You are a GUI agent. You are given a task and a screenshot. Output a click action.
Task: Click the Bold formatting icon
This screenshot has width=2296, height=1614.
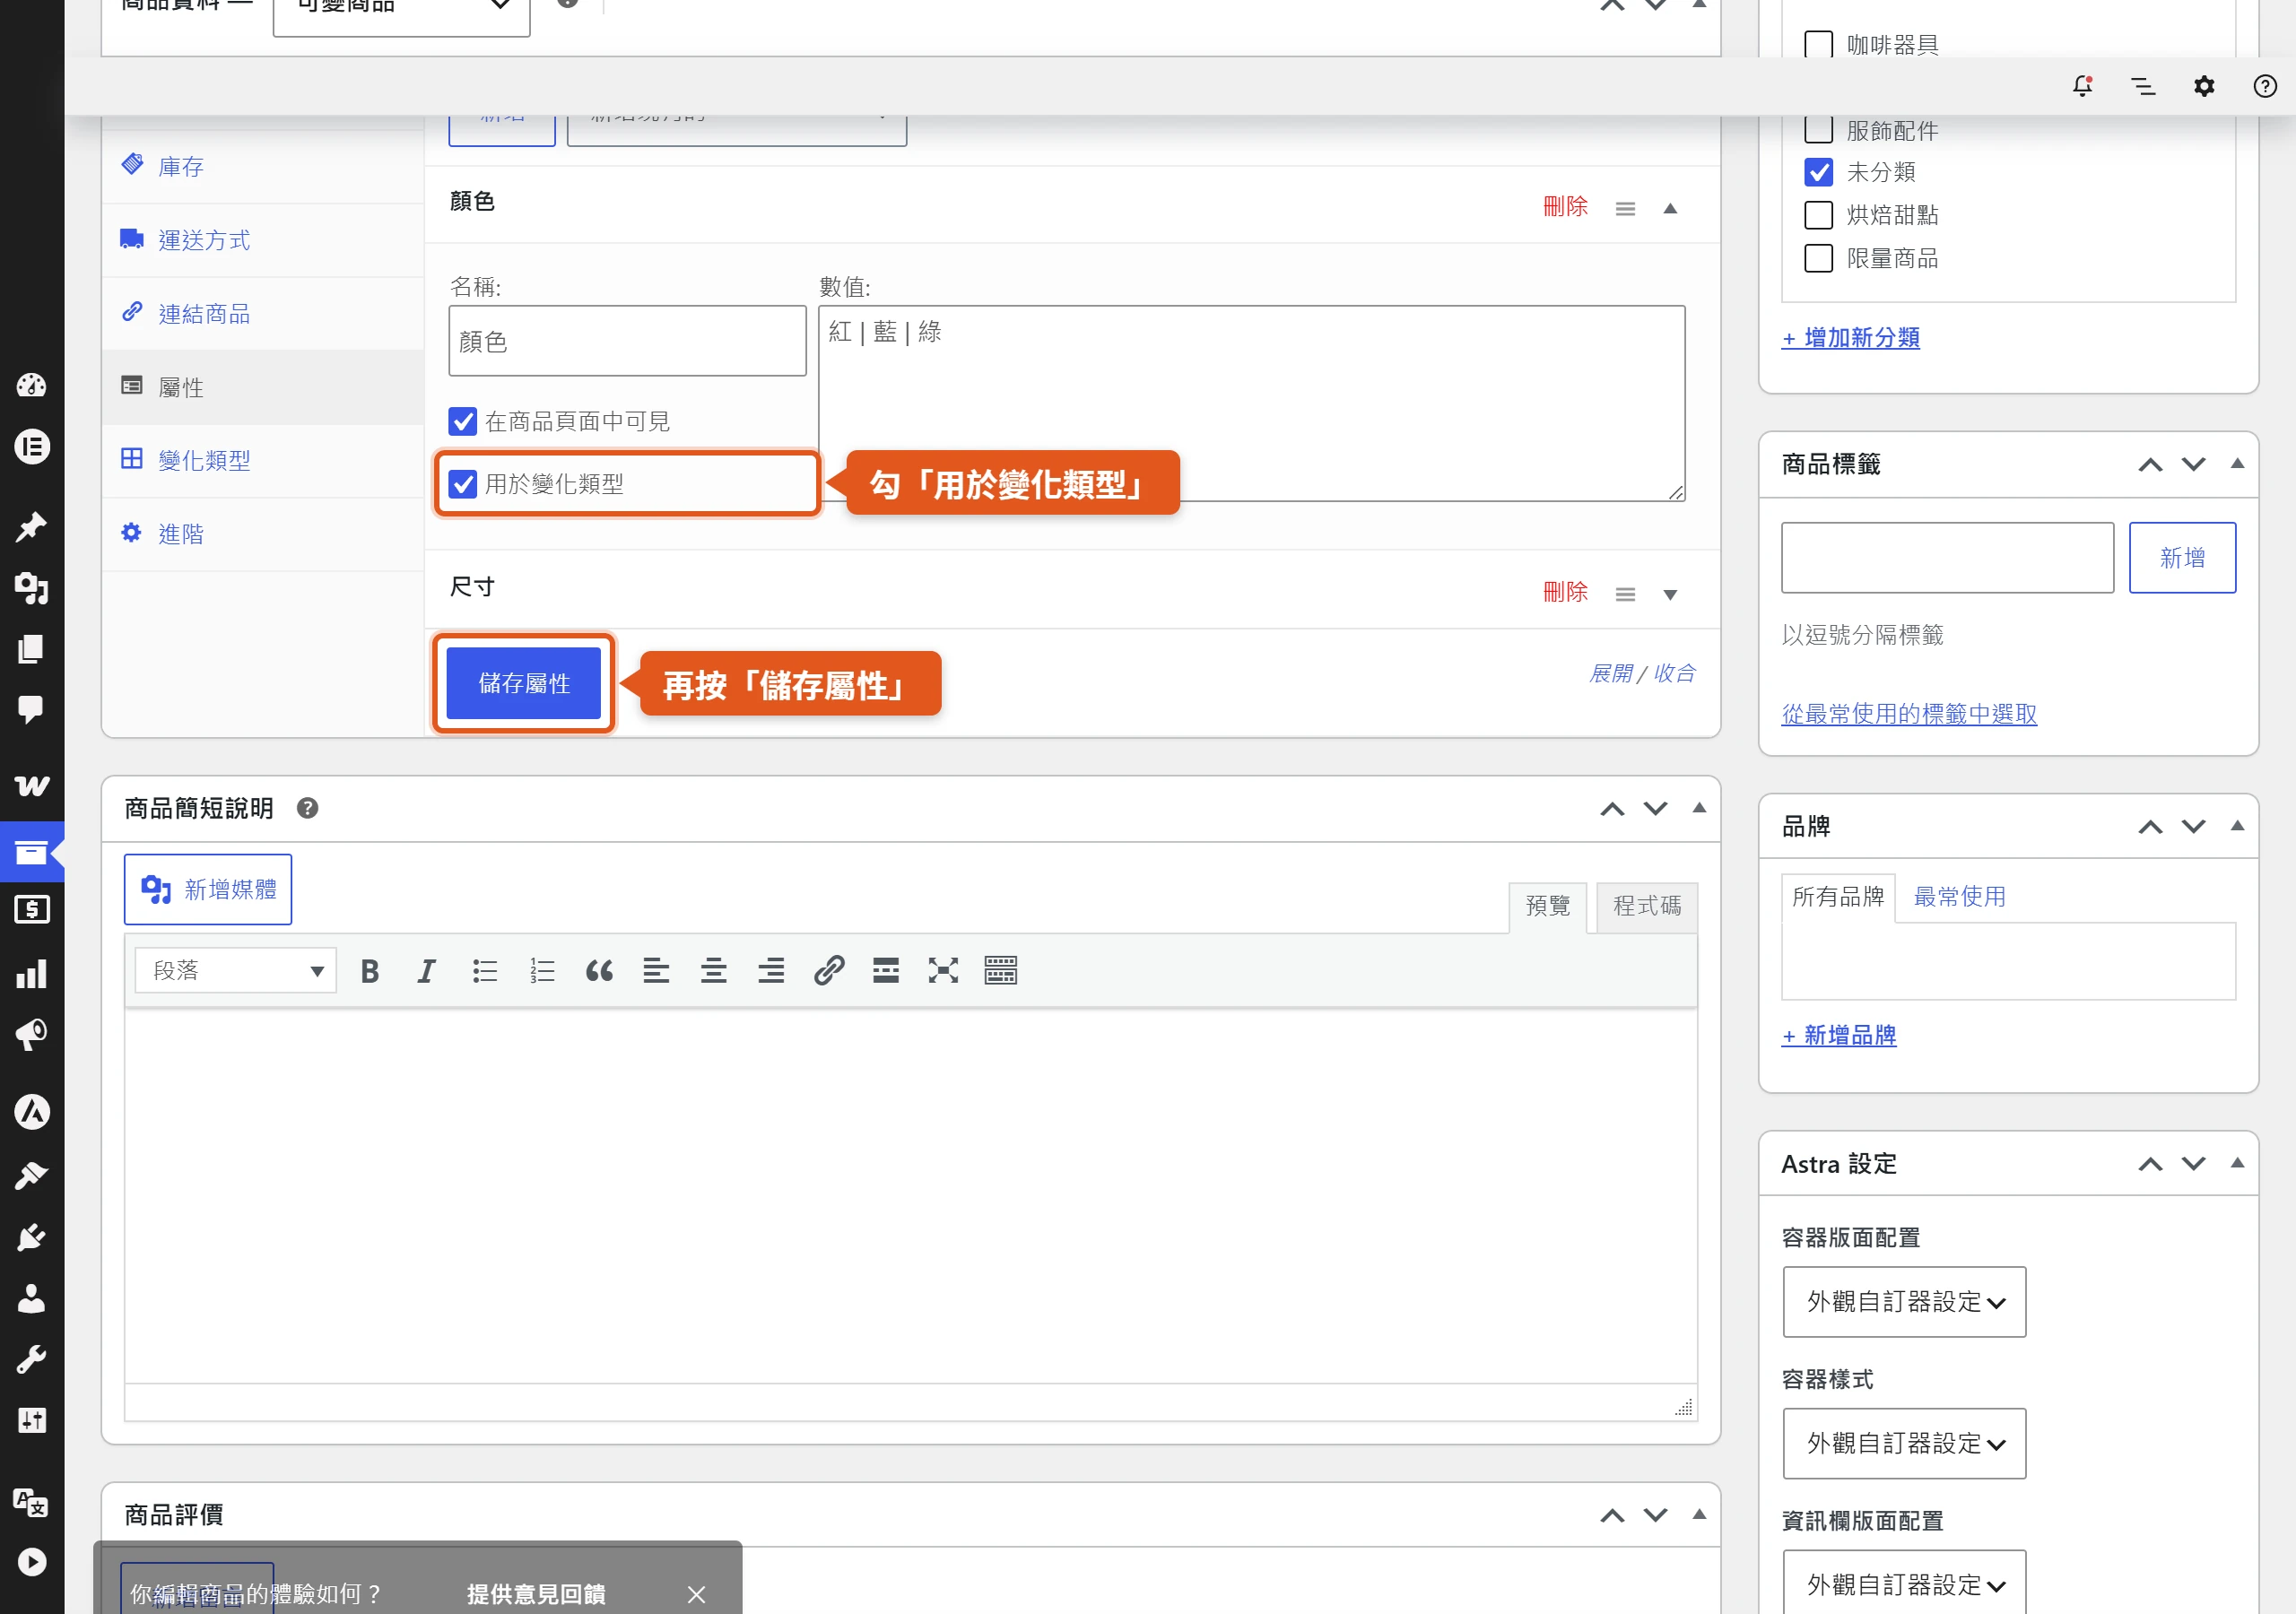370,970
